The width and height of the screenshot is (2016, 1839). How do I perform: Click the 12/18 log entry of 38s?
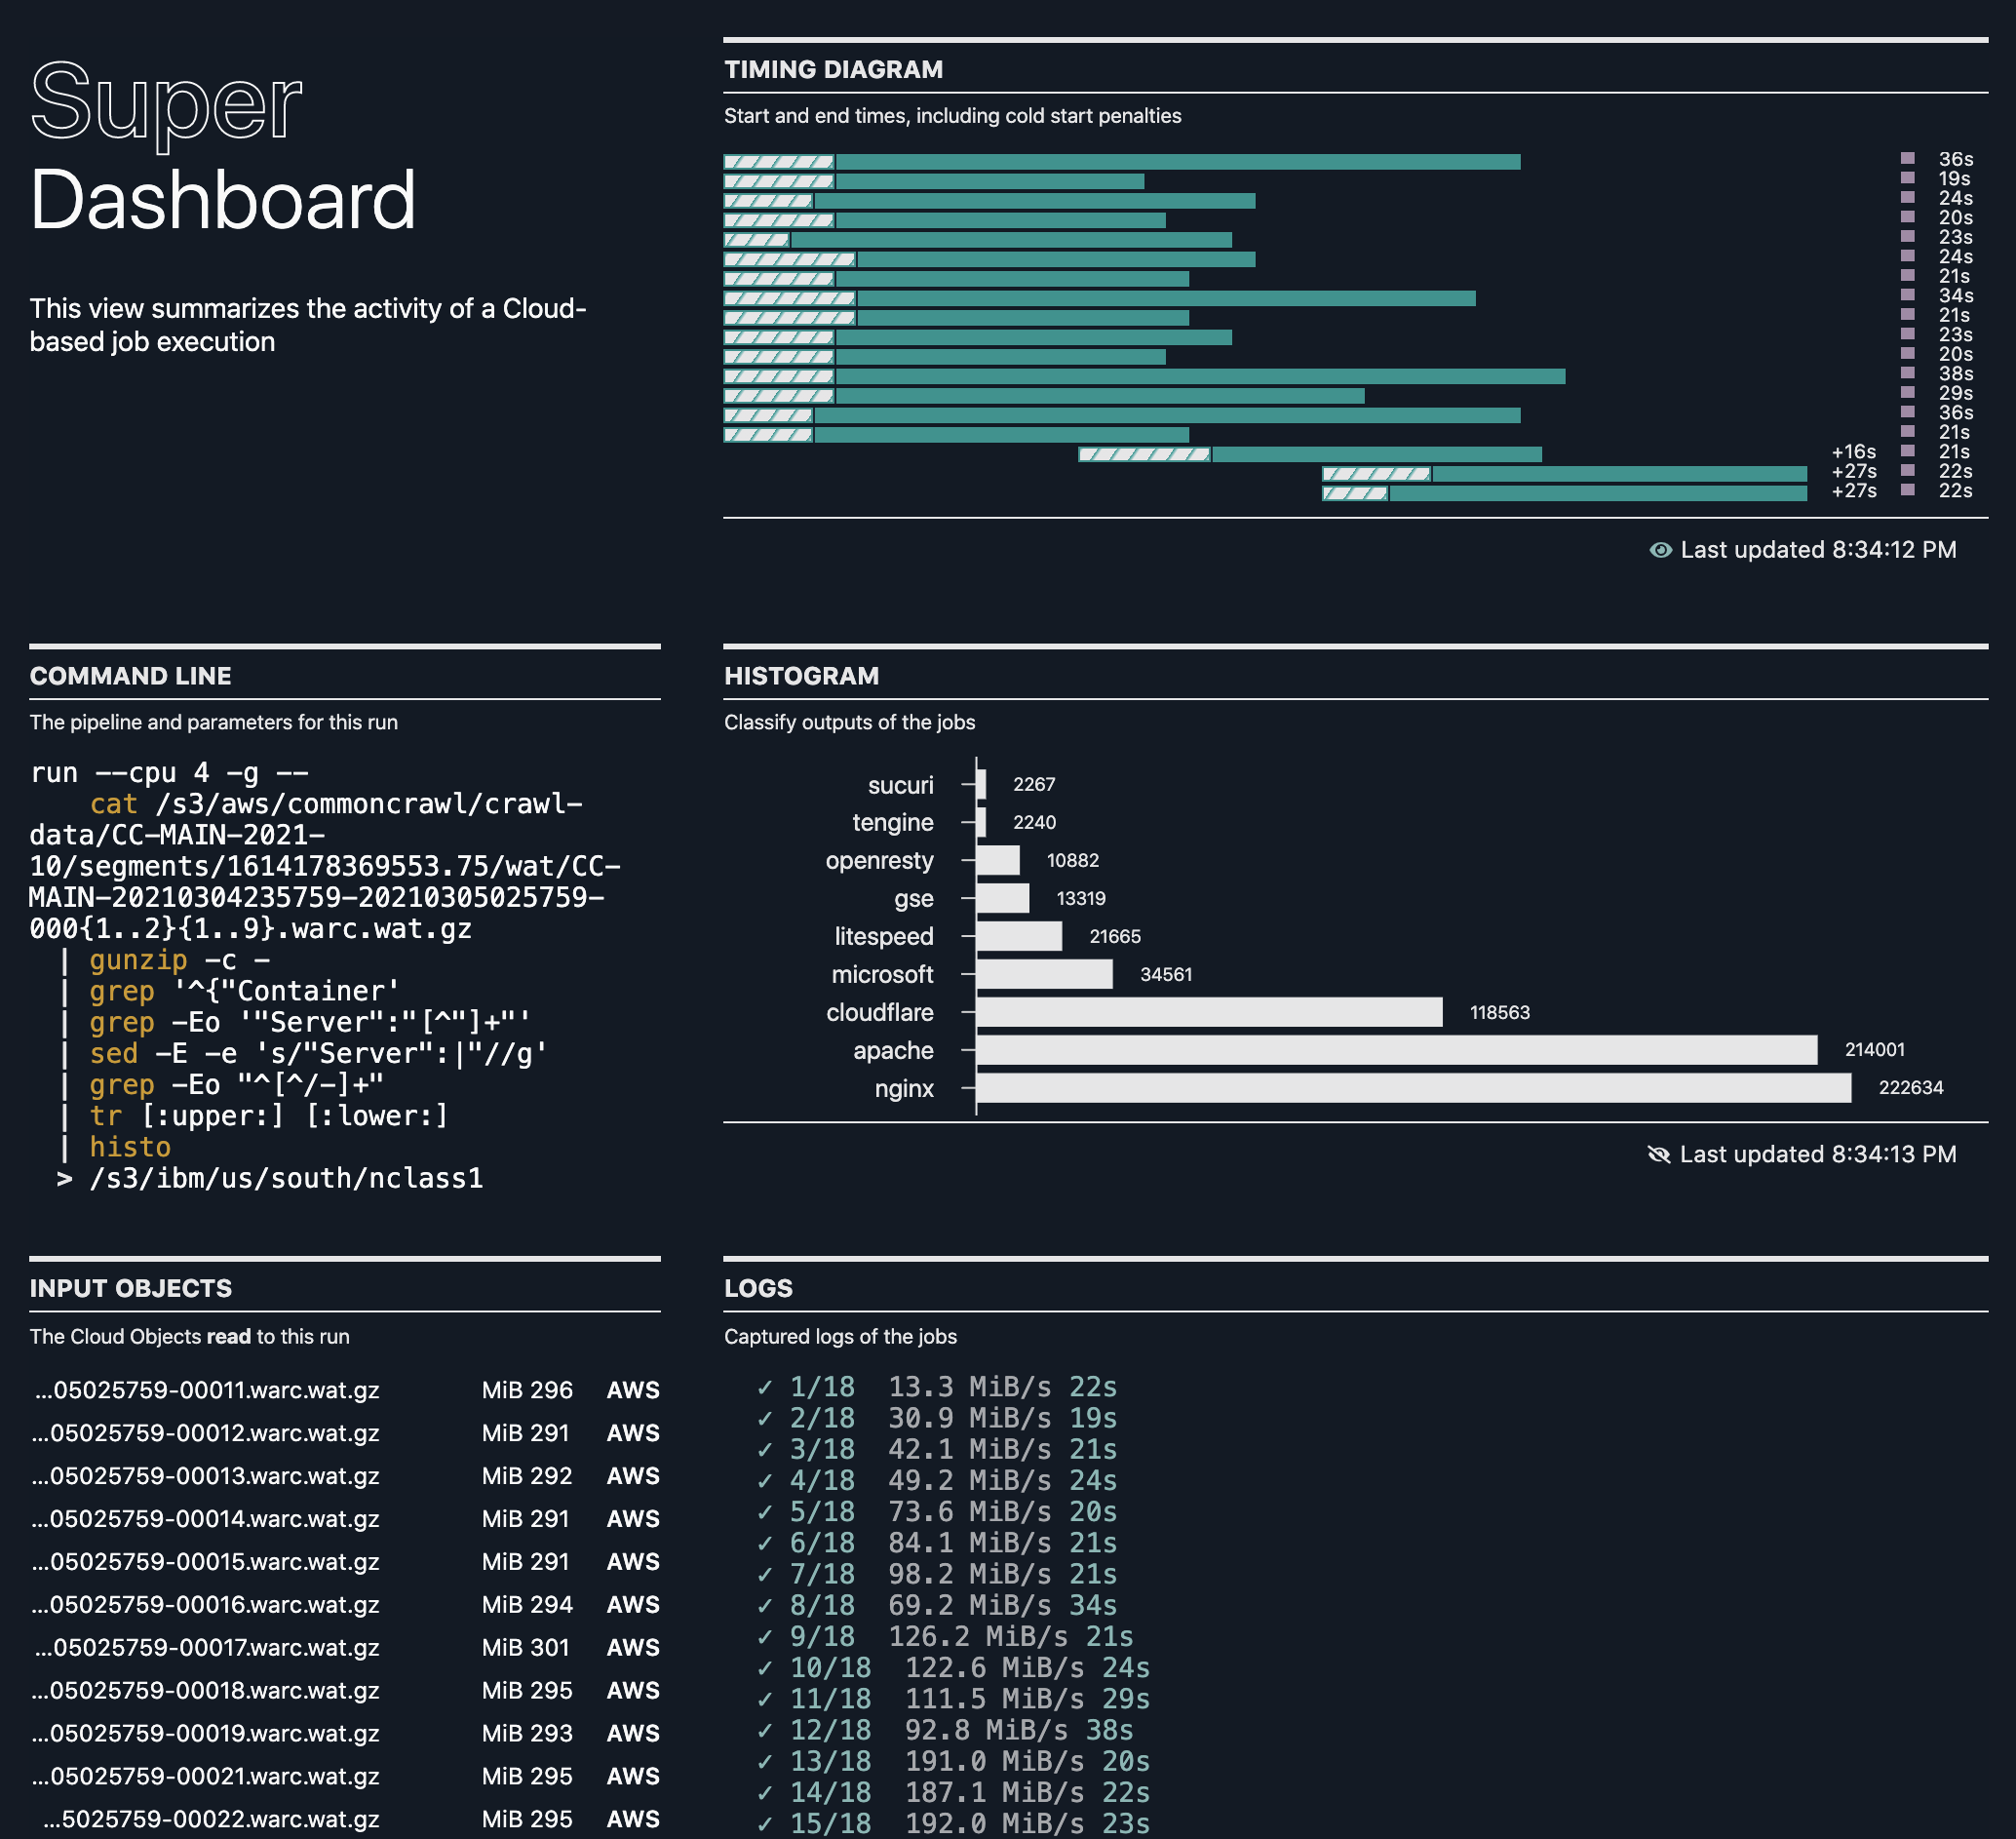point(960,1730)
